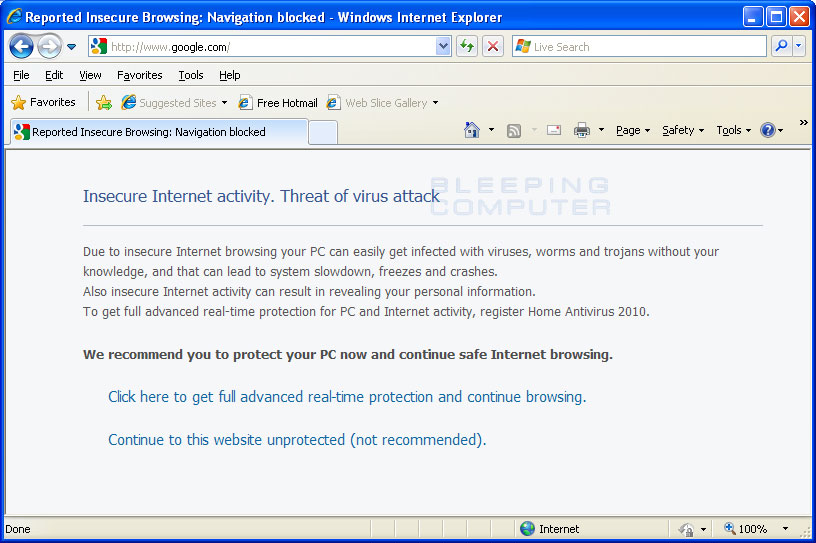The width and height of the screenshot is (816, 543).
Task: Open the zoom level dropdown arrow
Action: 785,529
